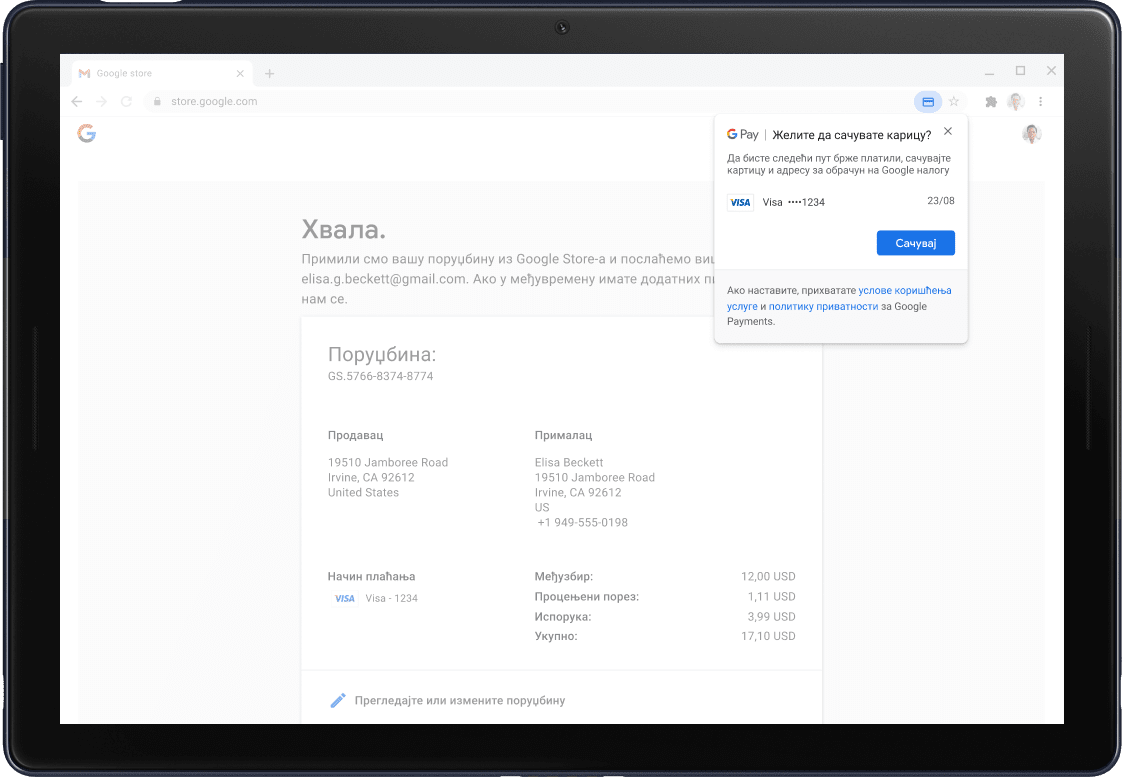This screenshot has width=1122, height=777.
Task: Close the Google Pay save card popup
Action: [948, 131]
